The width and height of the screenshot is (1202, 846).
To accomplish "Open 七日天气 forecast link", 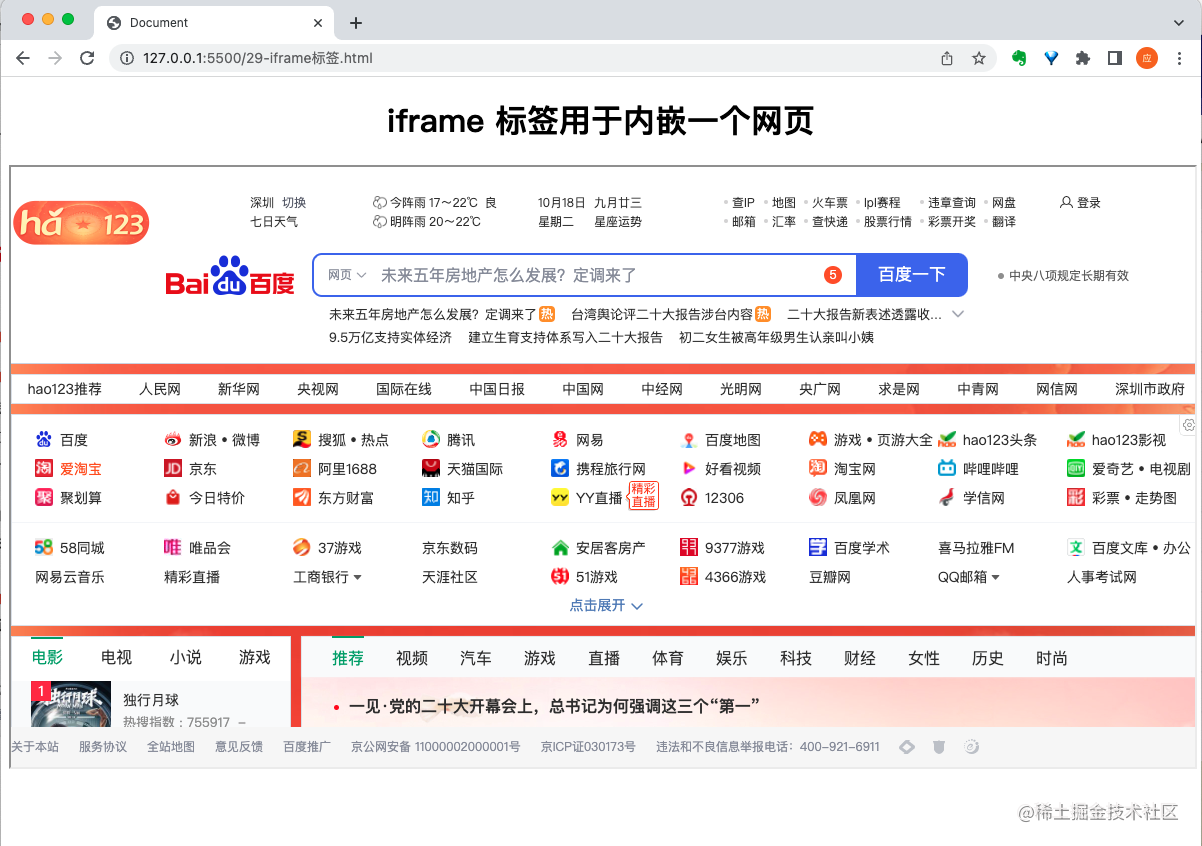I will point(274,222).
